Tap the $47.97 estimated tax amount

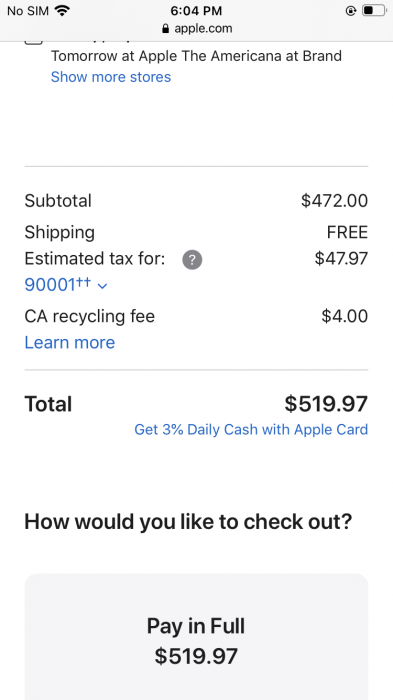pos(341,258)
